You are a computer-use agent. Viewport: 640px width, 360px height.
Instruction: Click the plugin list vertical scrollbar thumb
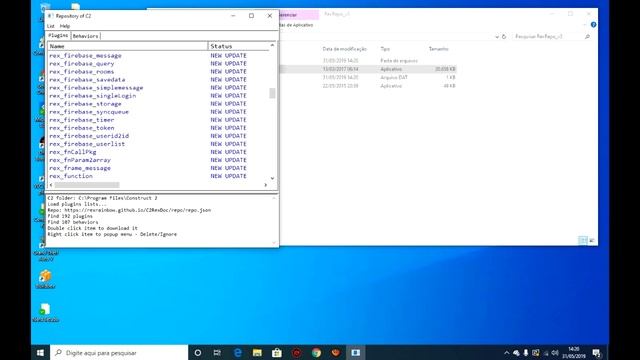point(272,93)
